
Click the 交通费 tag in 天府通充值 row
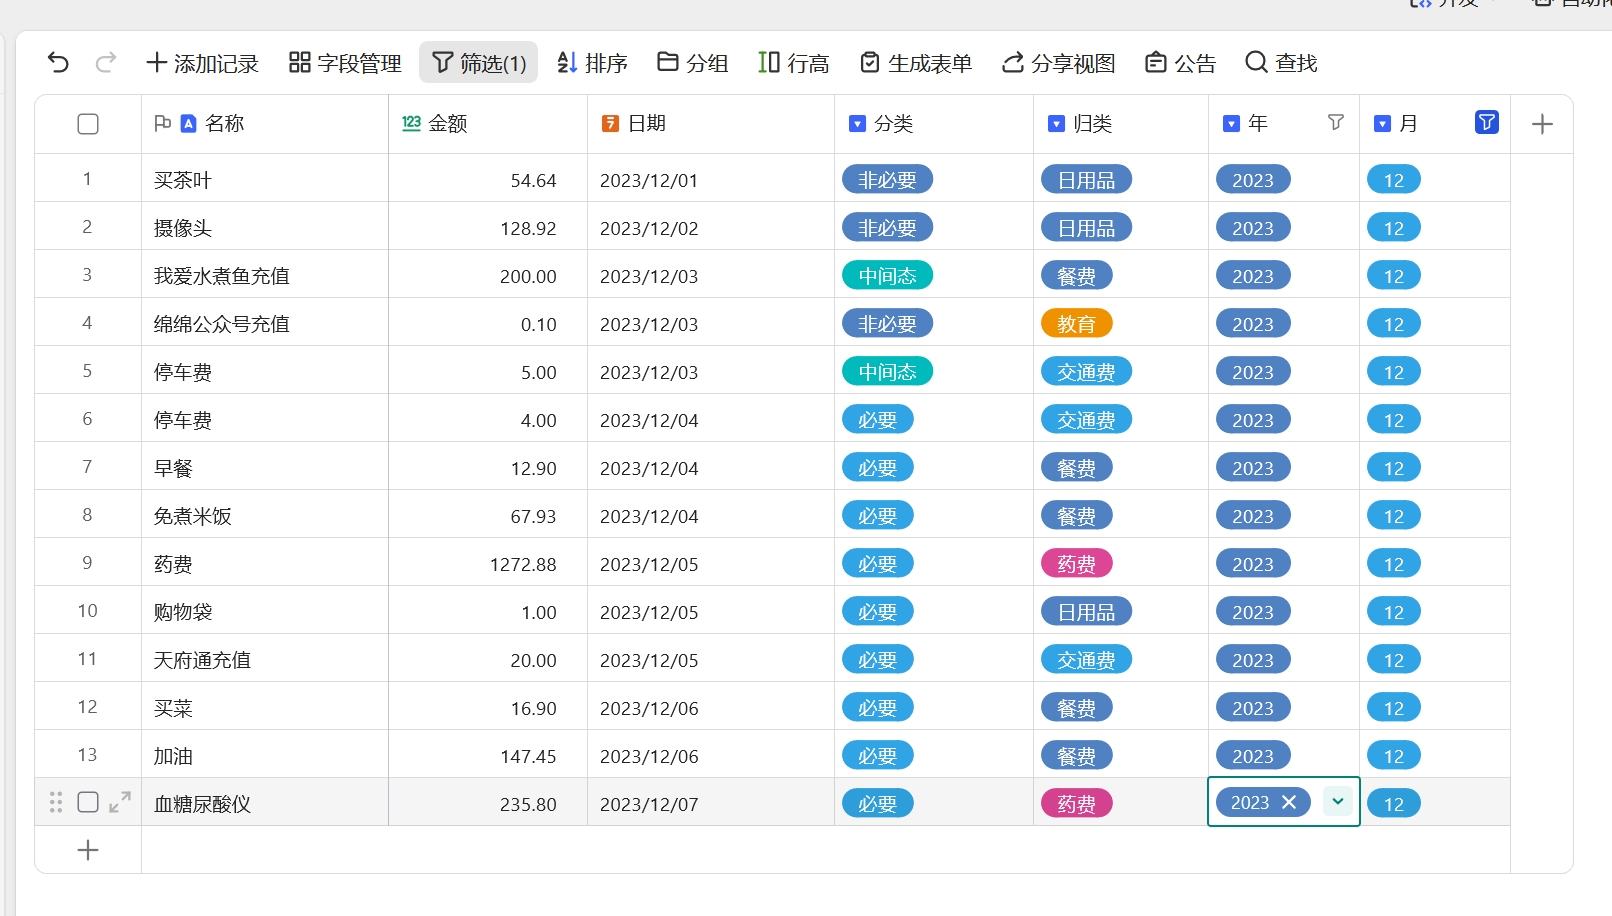[x=1087, y=659]
